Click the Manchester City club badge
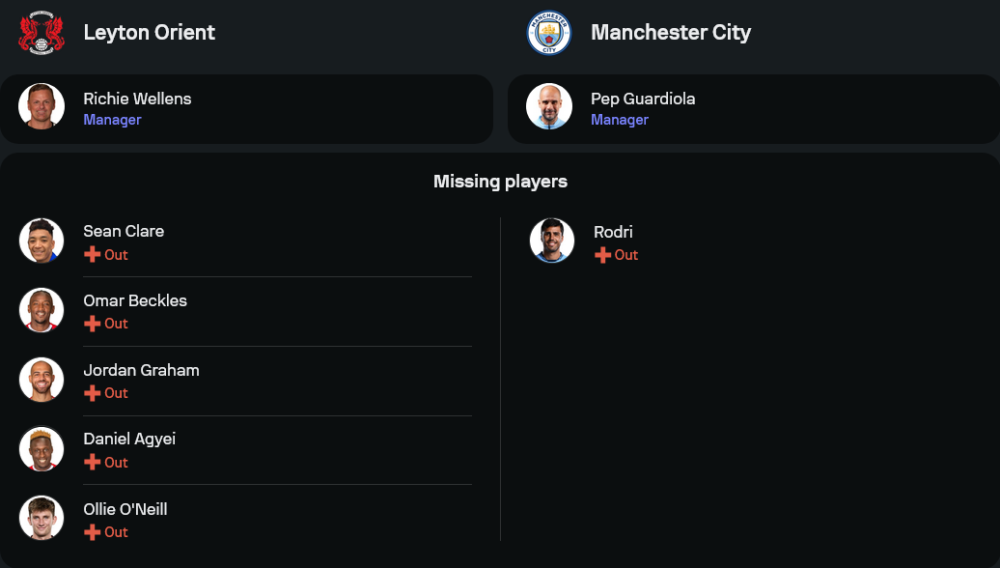 [549, 32]
